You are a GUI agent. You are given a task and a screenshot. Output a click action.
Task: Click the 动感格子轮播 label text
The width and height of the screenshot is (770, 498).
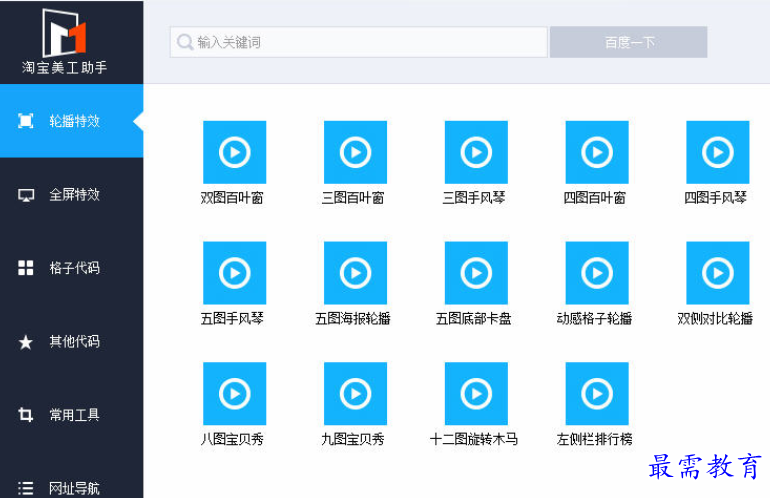pos(594,319)
